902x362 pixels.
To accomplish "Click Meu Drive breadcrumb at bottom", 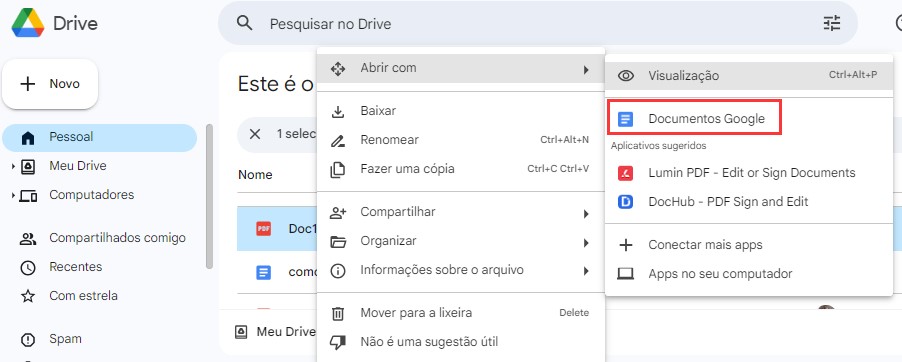I will [x=276, y=332].
